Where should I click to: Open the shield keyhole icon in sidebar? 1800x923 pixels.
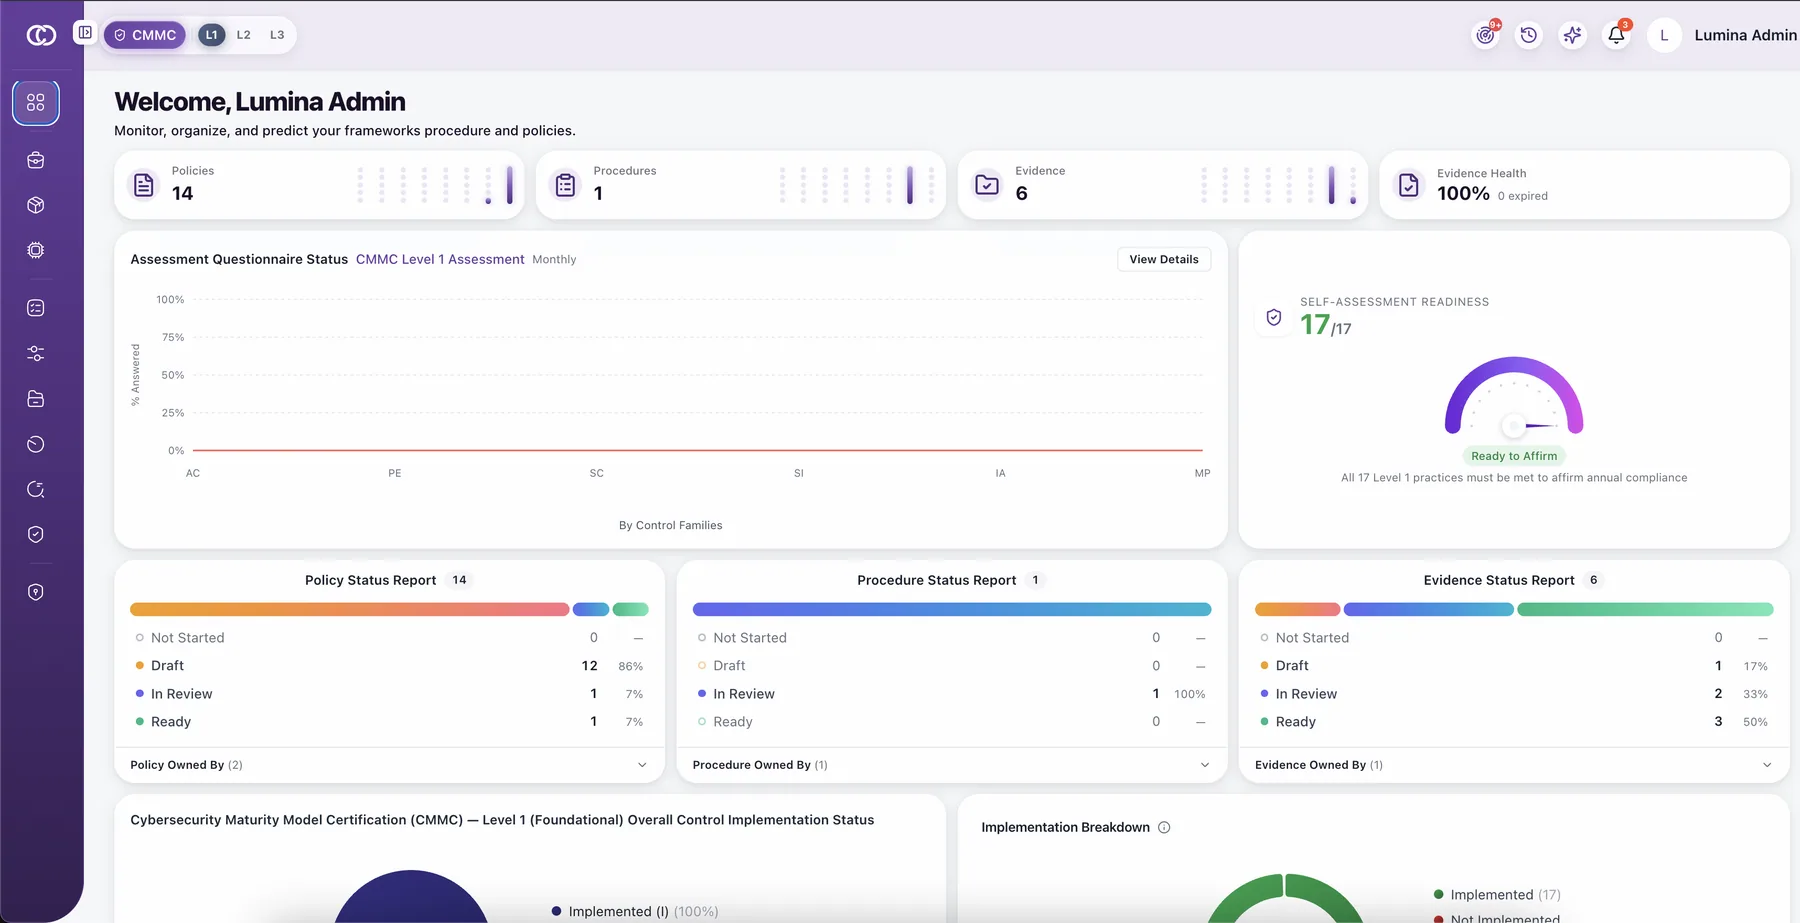coord(36,592)
